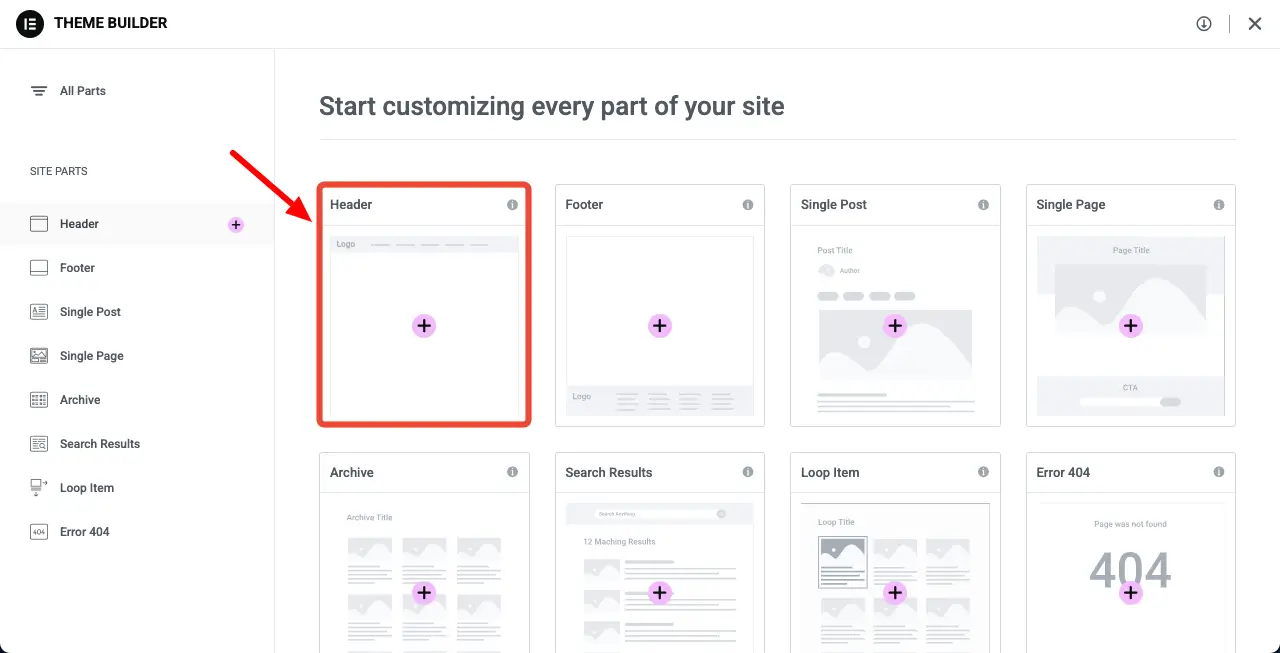Open Archive from the sidebar

click(80, 400)
